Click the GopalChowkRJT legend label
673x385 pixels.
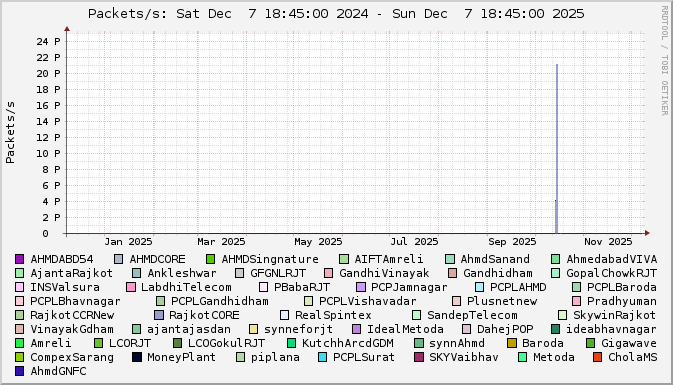[611, 273]
